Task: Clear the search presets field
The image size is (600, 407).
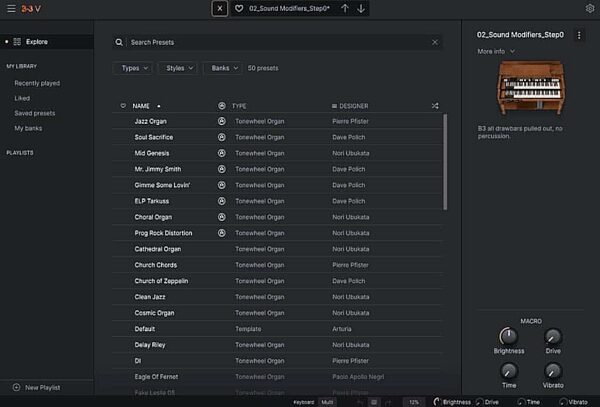Action: coord(435,42)
